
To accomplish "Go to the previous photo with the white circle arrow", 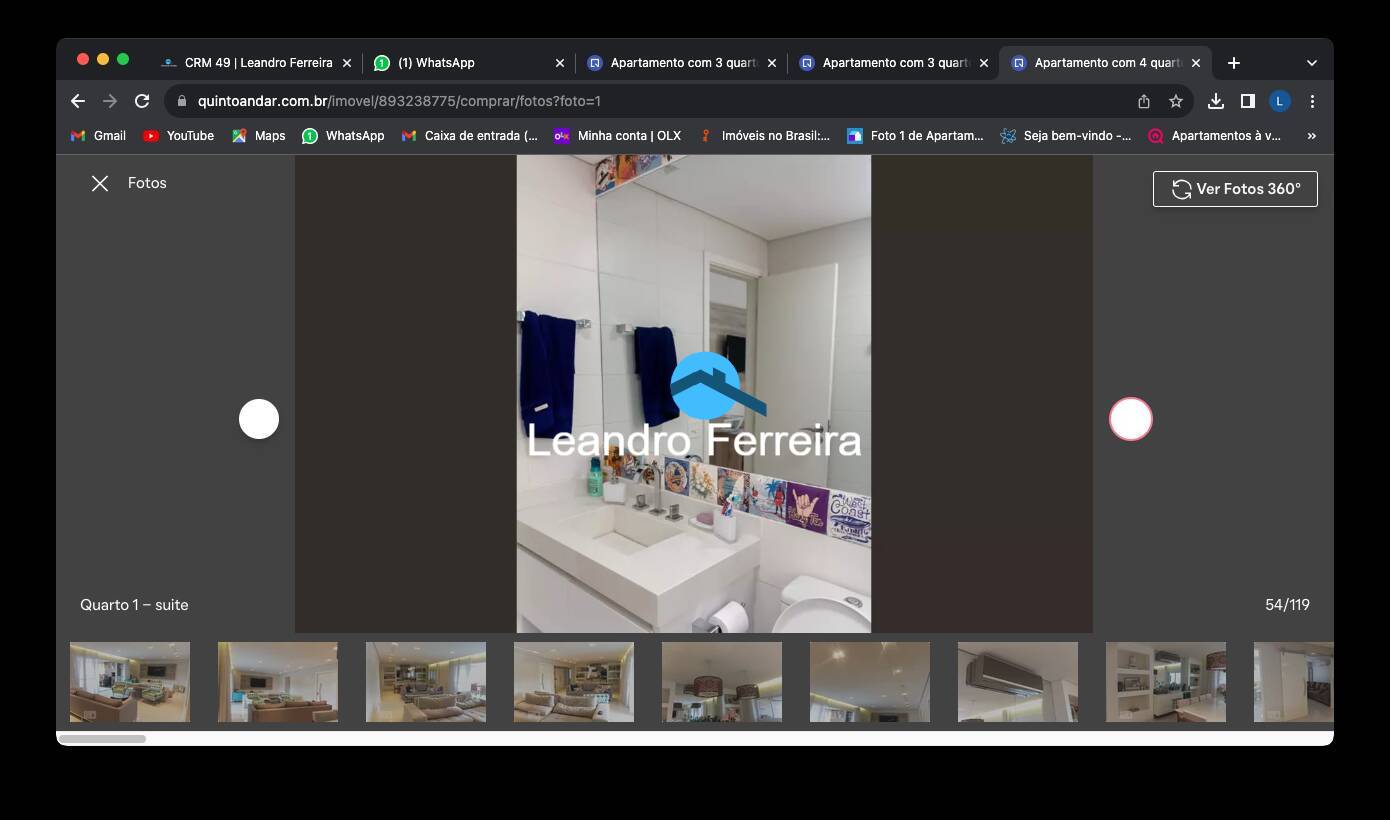I will click(259, 419).
